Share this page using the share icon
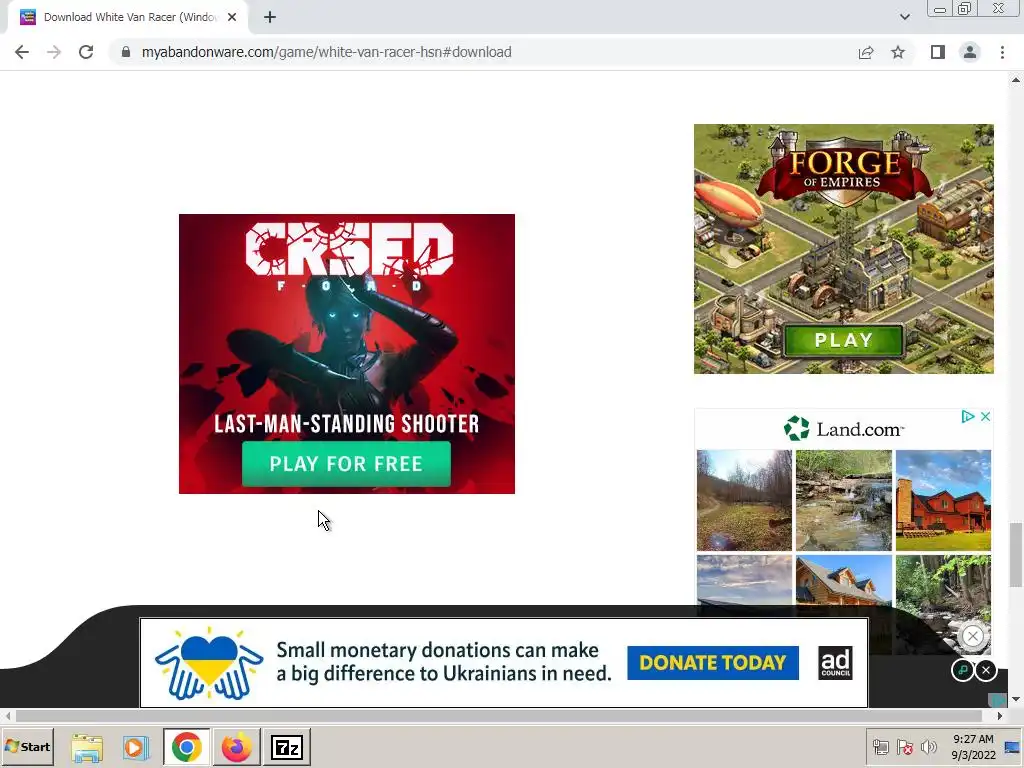This screenshot has height=768, width=1024. click(866, 52)
